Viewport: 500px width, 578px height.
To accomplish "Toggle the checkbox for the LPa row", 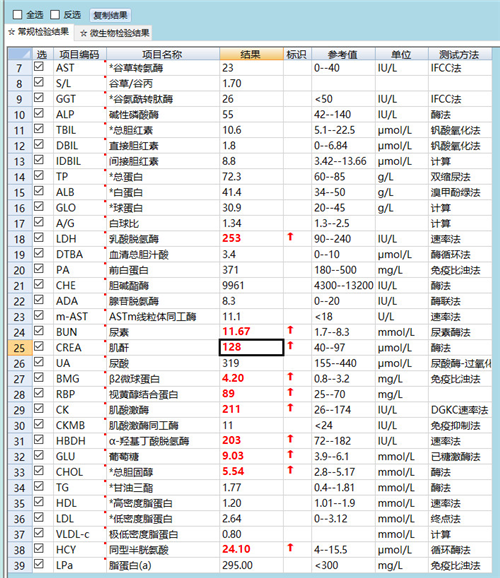I will tap(39, 564).
